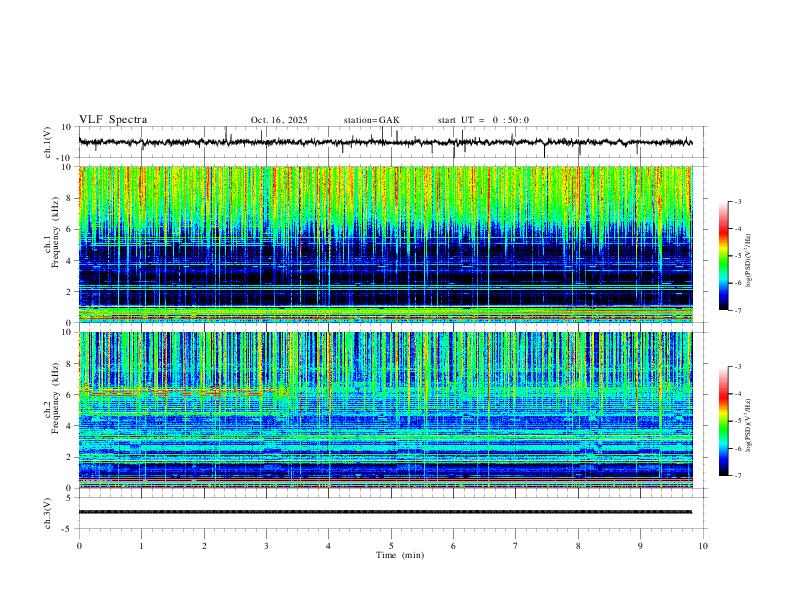Viewport: 792px width, 612px height.
Task: Click time axis tick label "8"
Action: point(578,546)
